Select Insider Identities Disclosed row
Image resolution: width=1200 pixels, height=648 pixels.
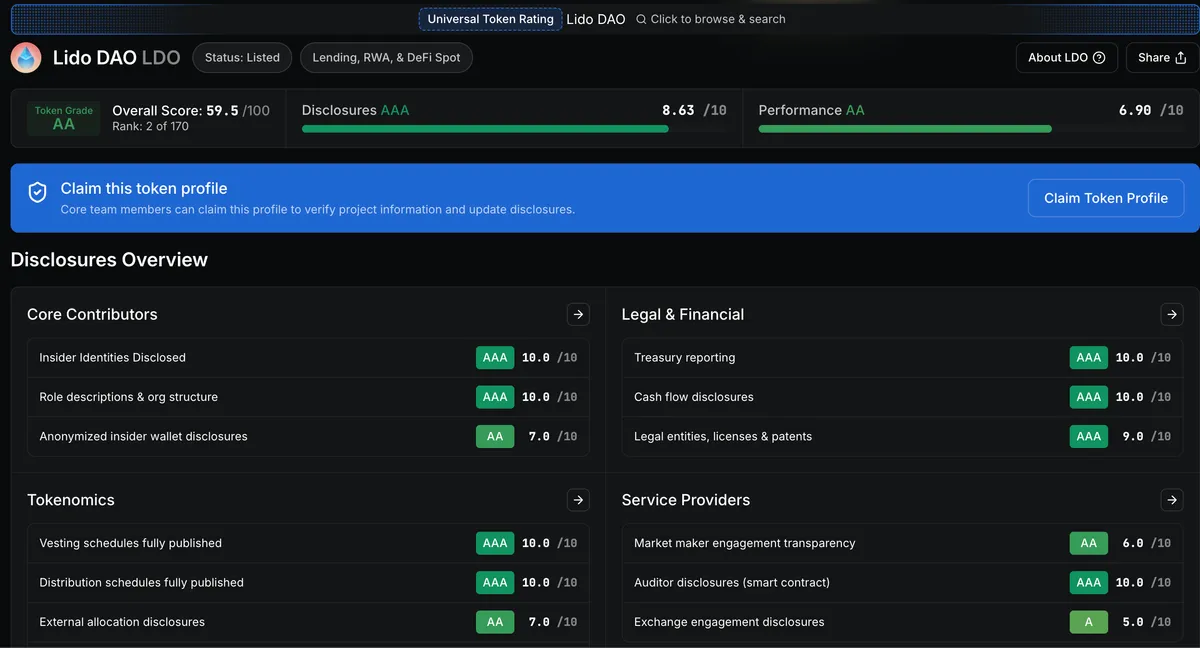[308, 357]
